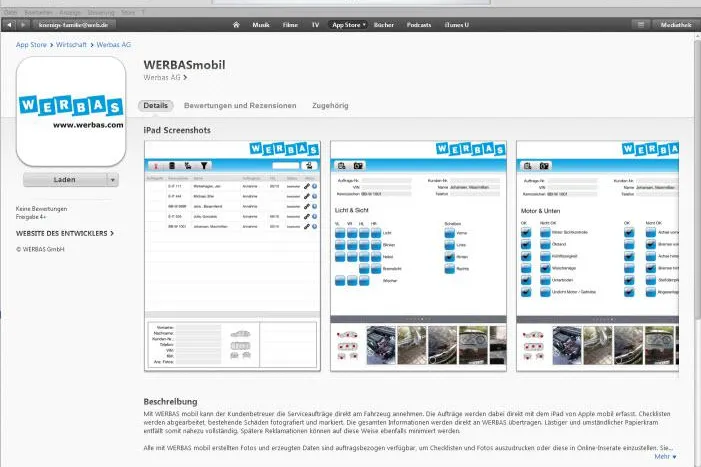Viewport: 701px width, 467px height.
Task: Open the list menu icon beside Mediathek
Action: [x=641, y=25]
